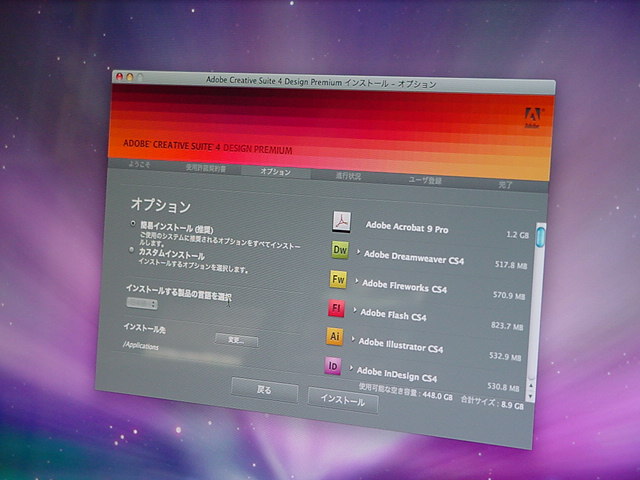The width and height of the screenshot is (640, 480).
Task: Expand the Adobe Fireworks CS4 entry
Action: tap(356, 281)
